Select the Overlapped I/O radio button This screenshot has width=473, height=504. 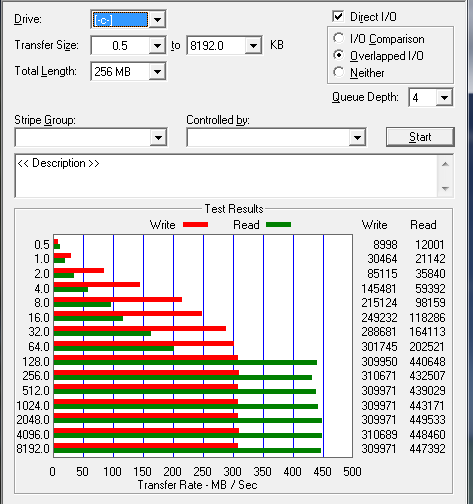[x=339, y=55]
